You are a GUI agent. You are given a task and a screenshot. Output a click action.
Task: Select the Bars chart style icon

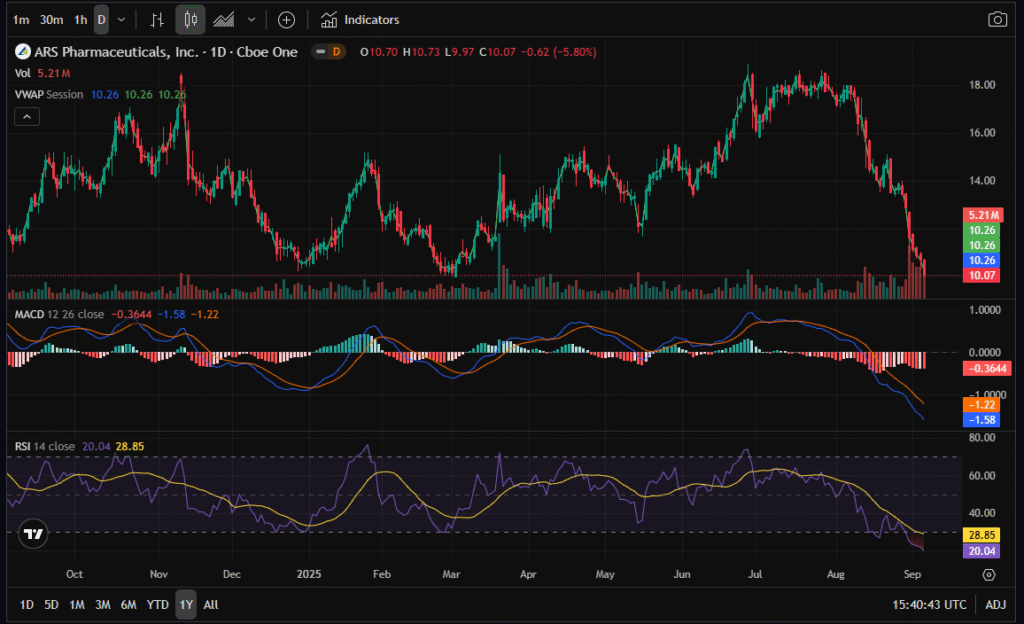pyautogui.click(x=157, y=19)
